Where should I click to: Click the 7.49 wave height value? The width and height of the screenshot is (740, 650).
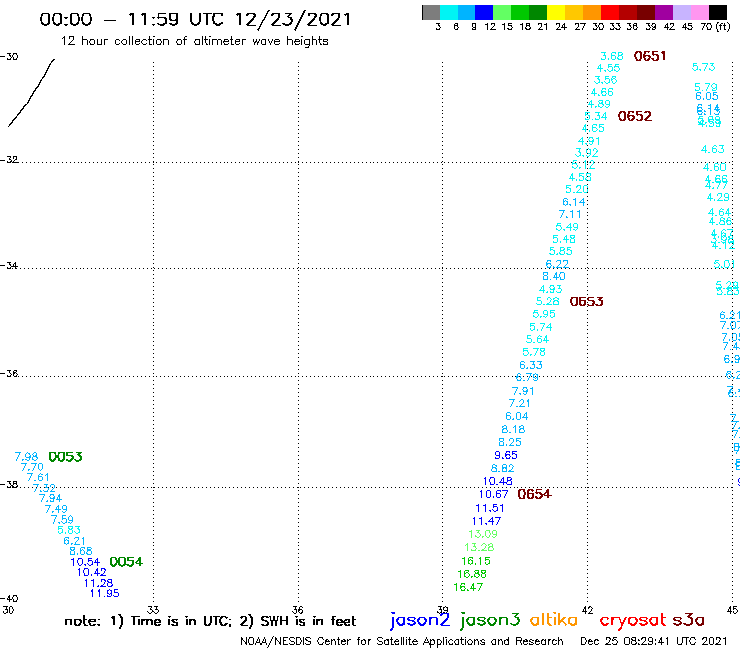click(56, 509)
